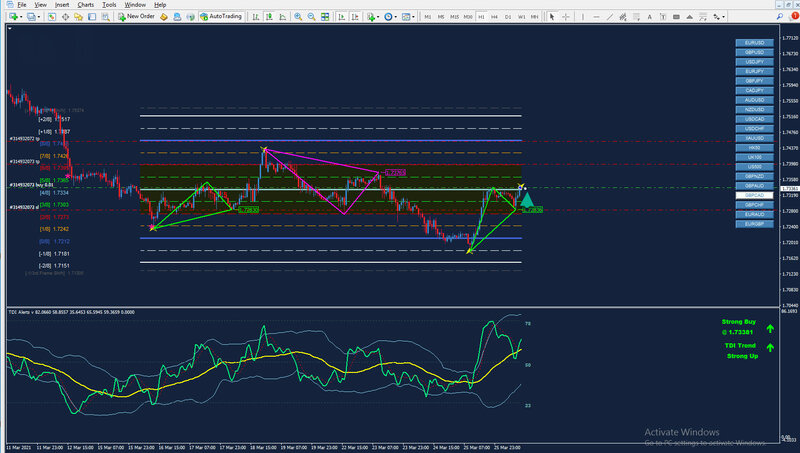This screenshot has width=800, height=453.
Task: Switch chart to D1 timeframe
Action: point(508,17)
